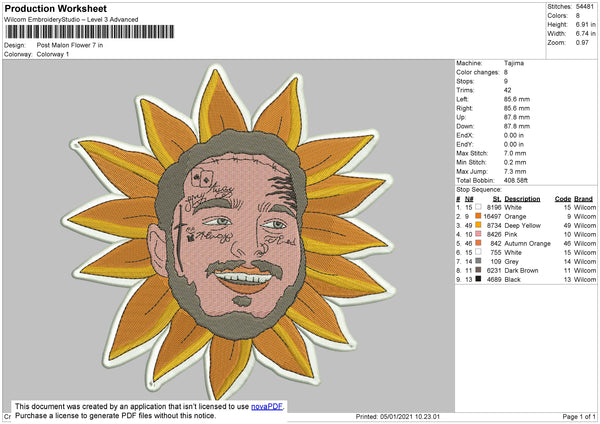Click the Stitches value 54481

click(585, 7)
